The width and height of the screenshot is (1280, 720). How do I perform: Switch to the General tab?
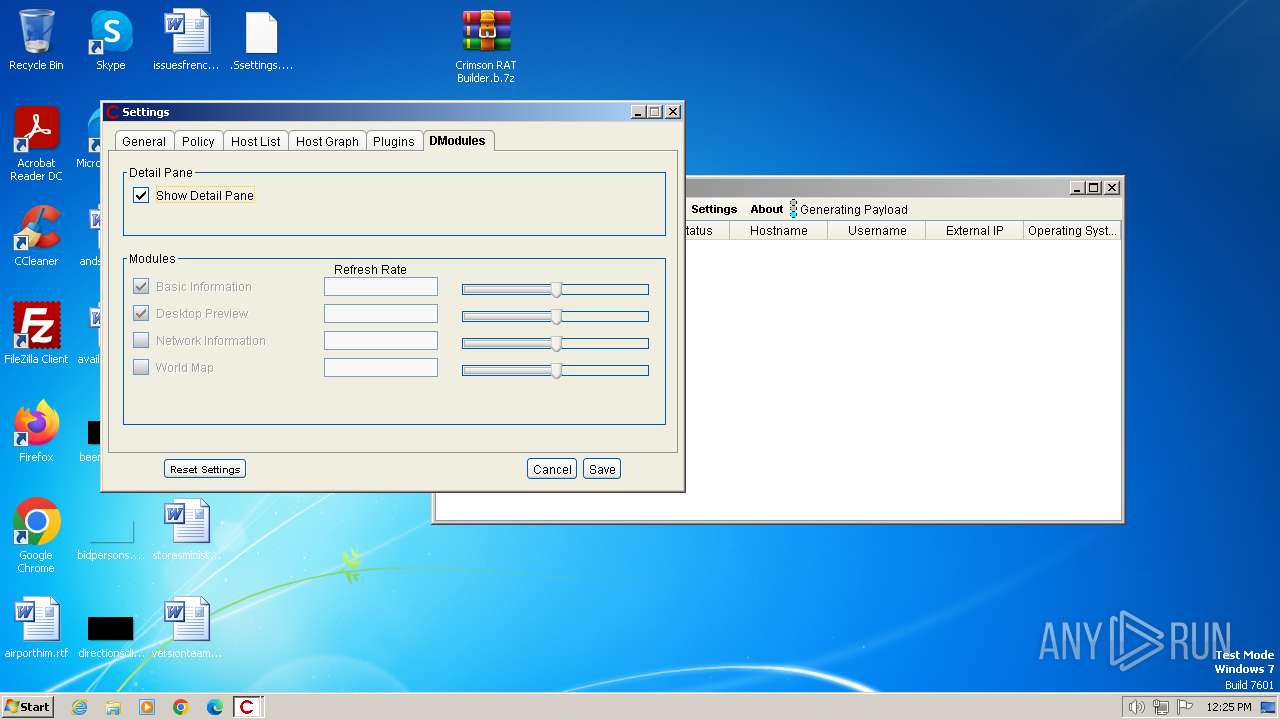(x=144, y=141)
